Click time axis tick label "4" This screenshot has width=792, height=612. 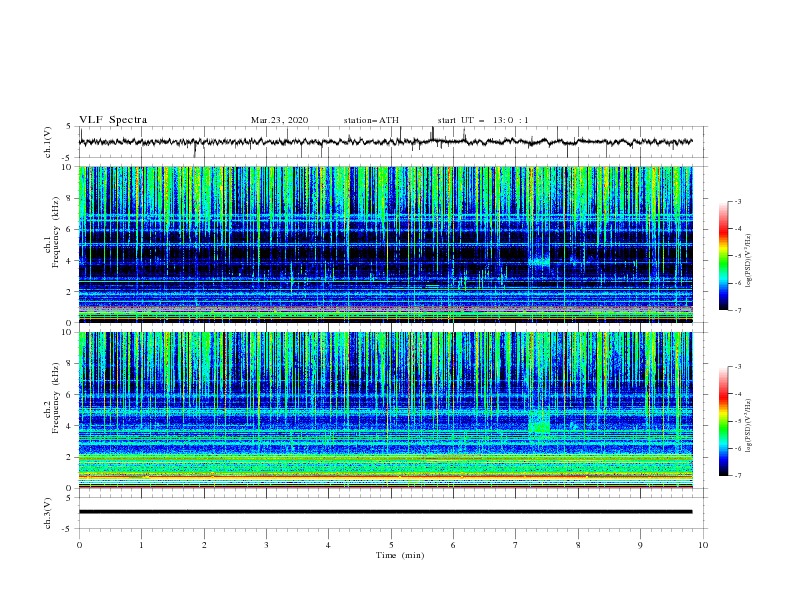[328, 545]
